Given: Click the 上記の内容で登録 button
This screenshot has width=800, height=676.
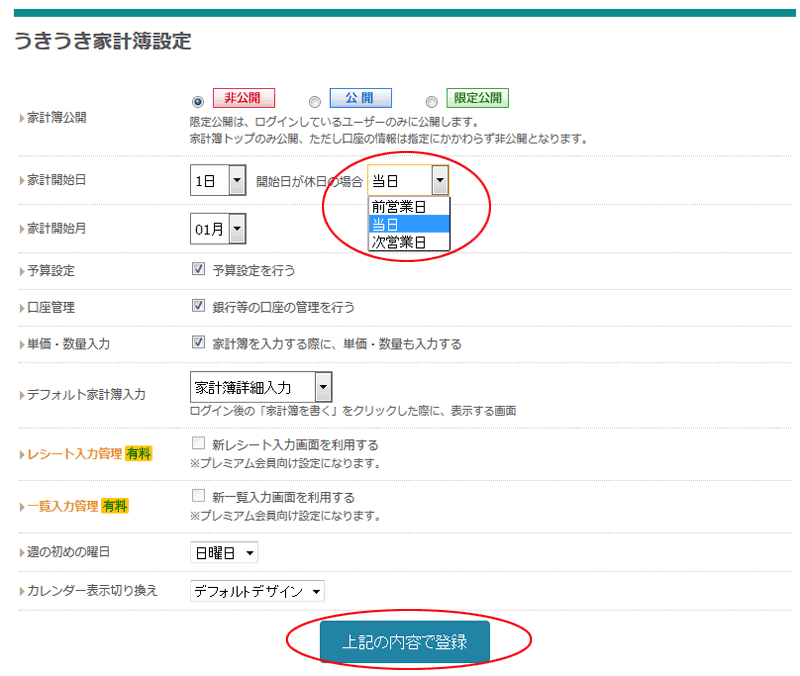Looking at the screenshot, I should pyautogui.click(x=405, y=641).
